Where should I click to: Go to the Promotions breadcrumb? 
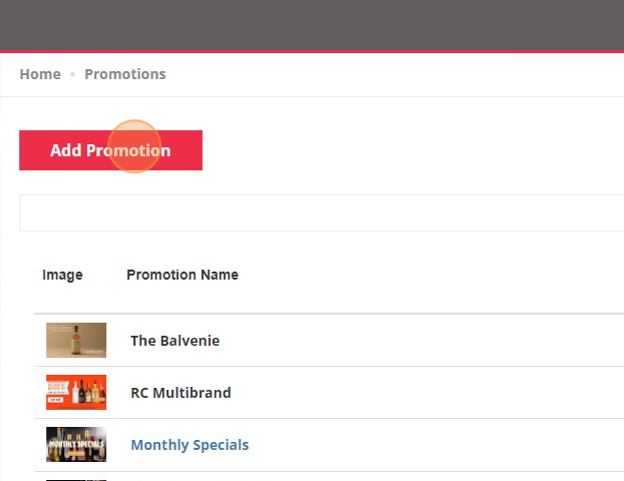click(x=125, y=74)
